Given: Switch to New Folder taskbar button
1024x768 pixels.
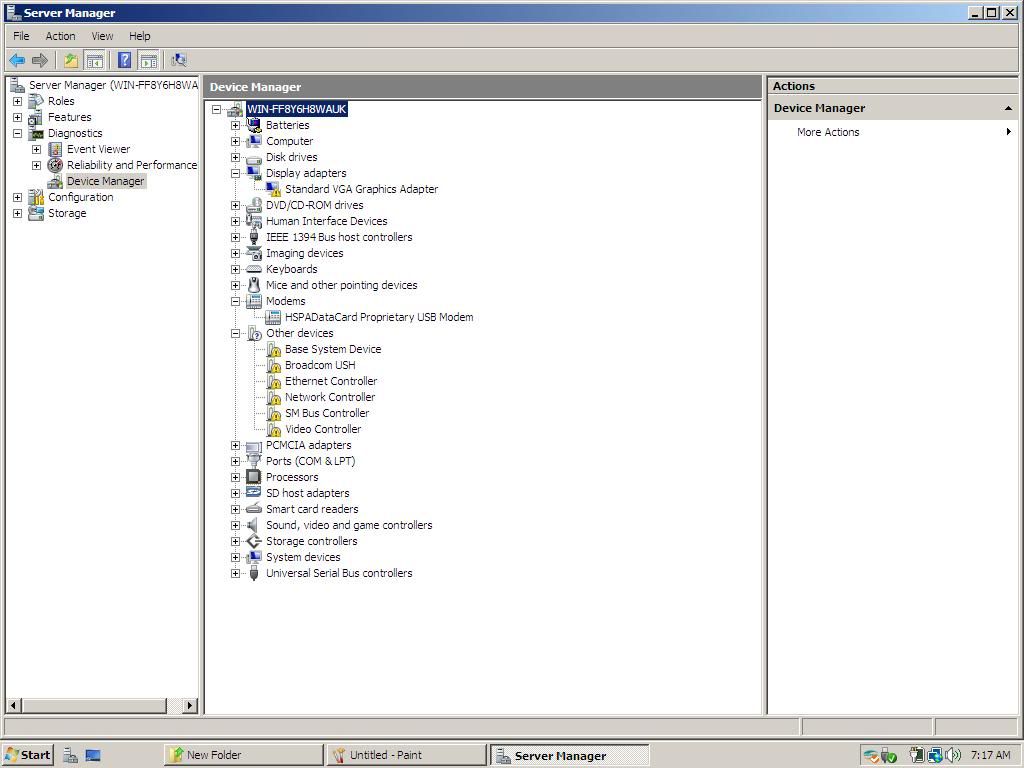Looking at the screenshot, I should pyautogui.click(x=243, y=755).
